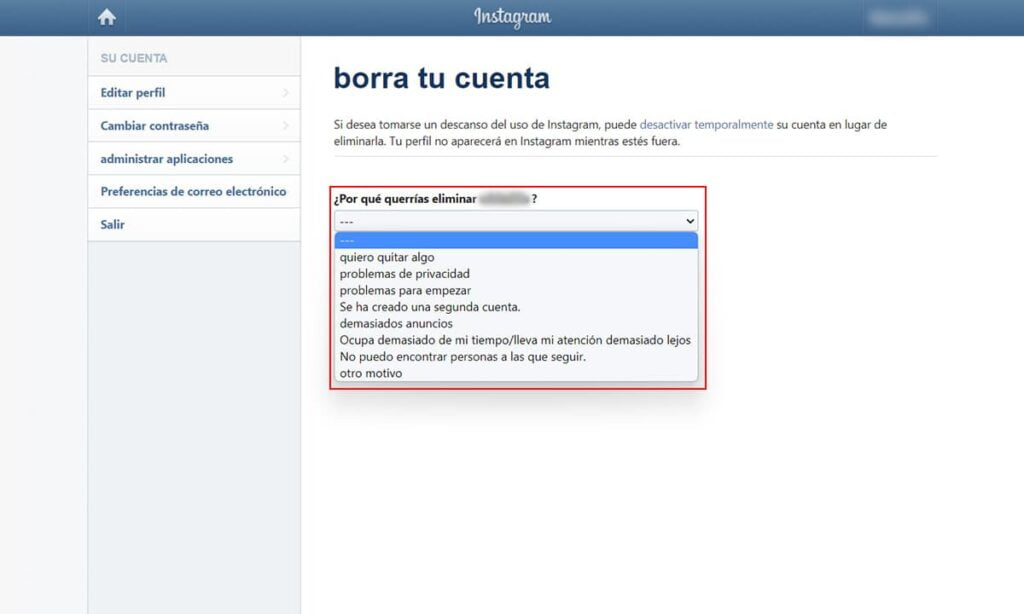Follow the desactivar temporalmente link
1024x614 pixels.
(706, 124)
